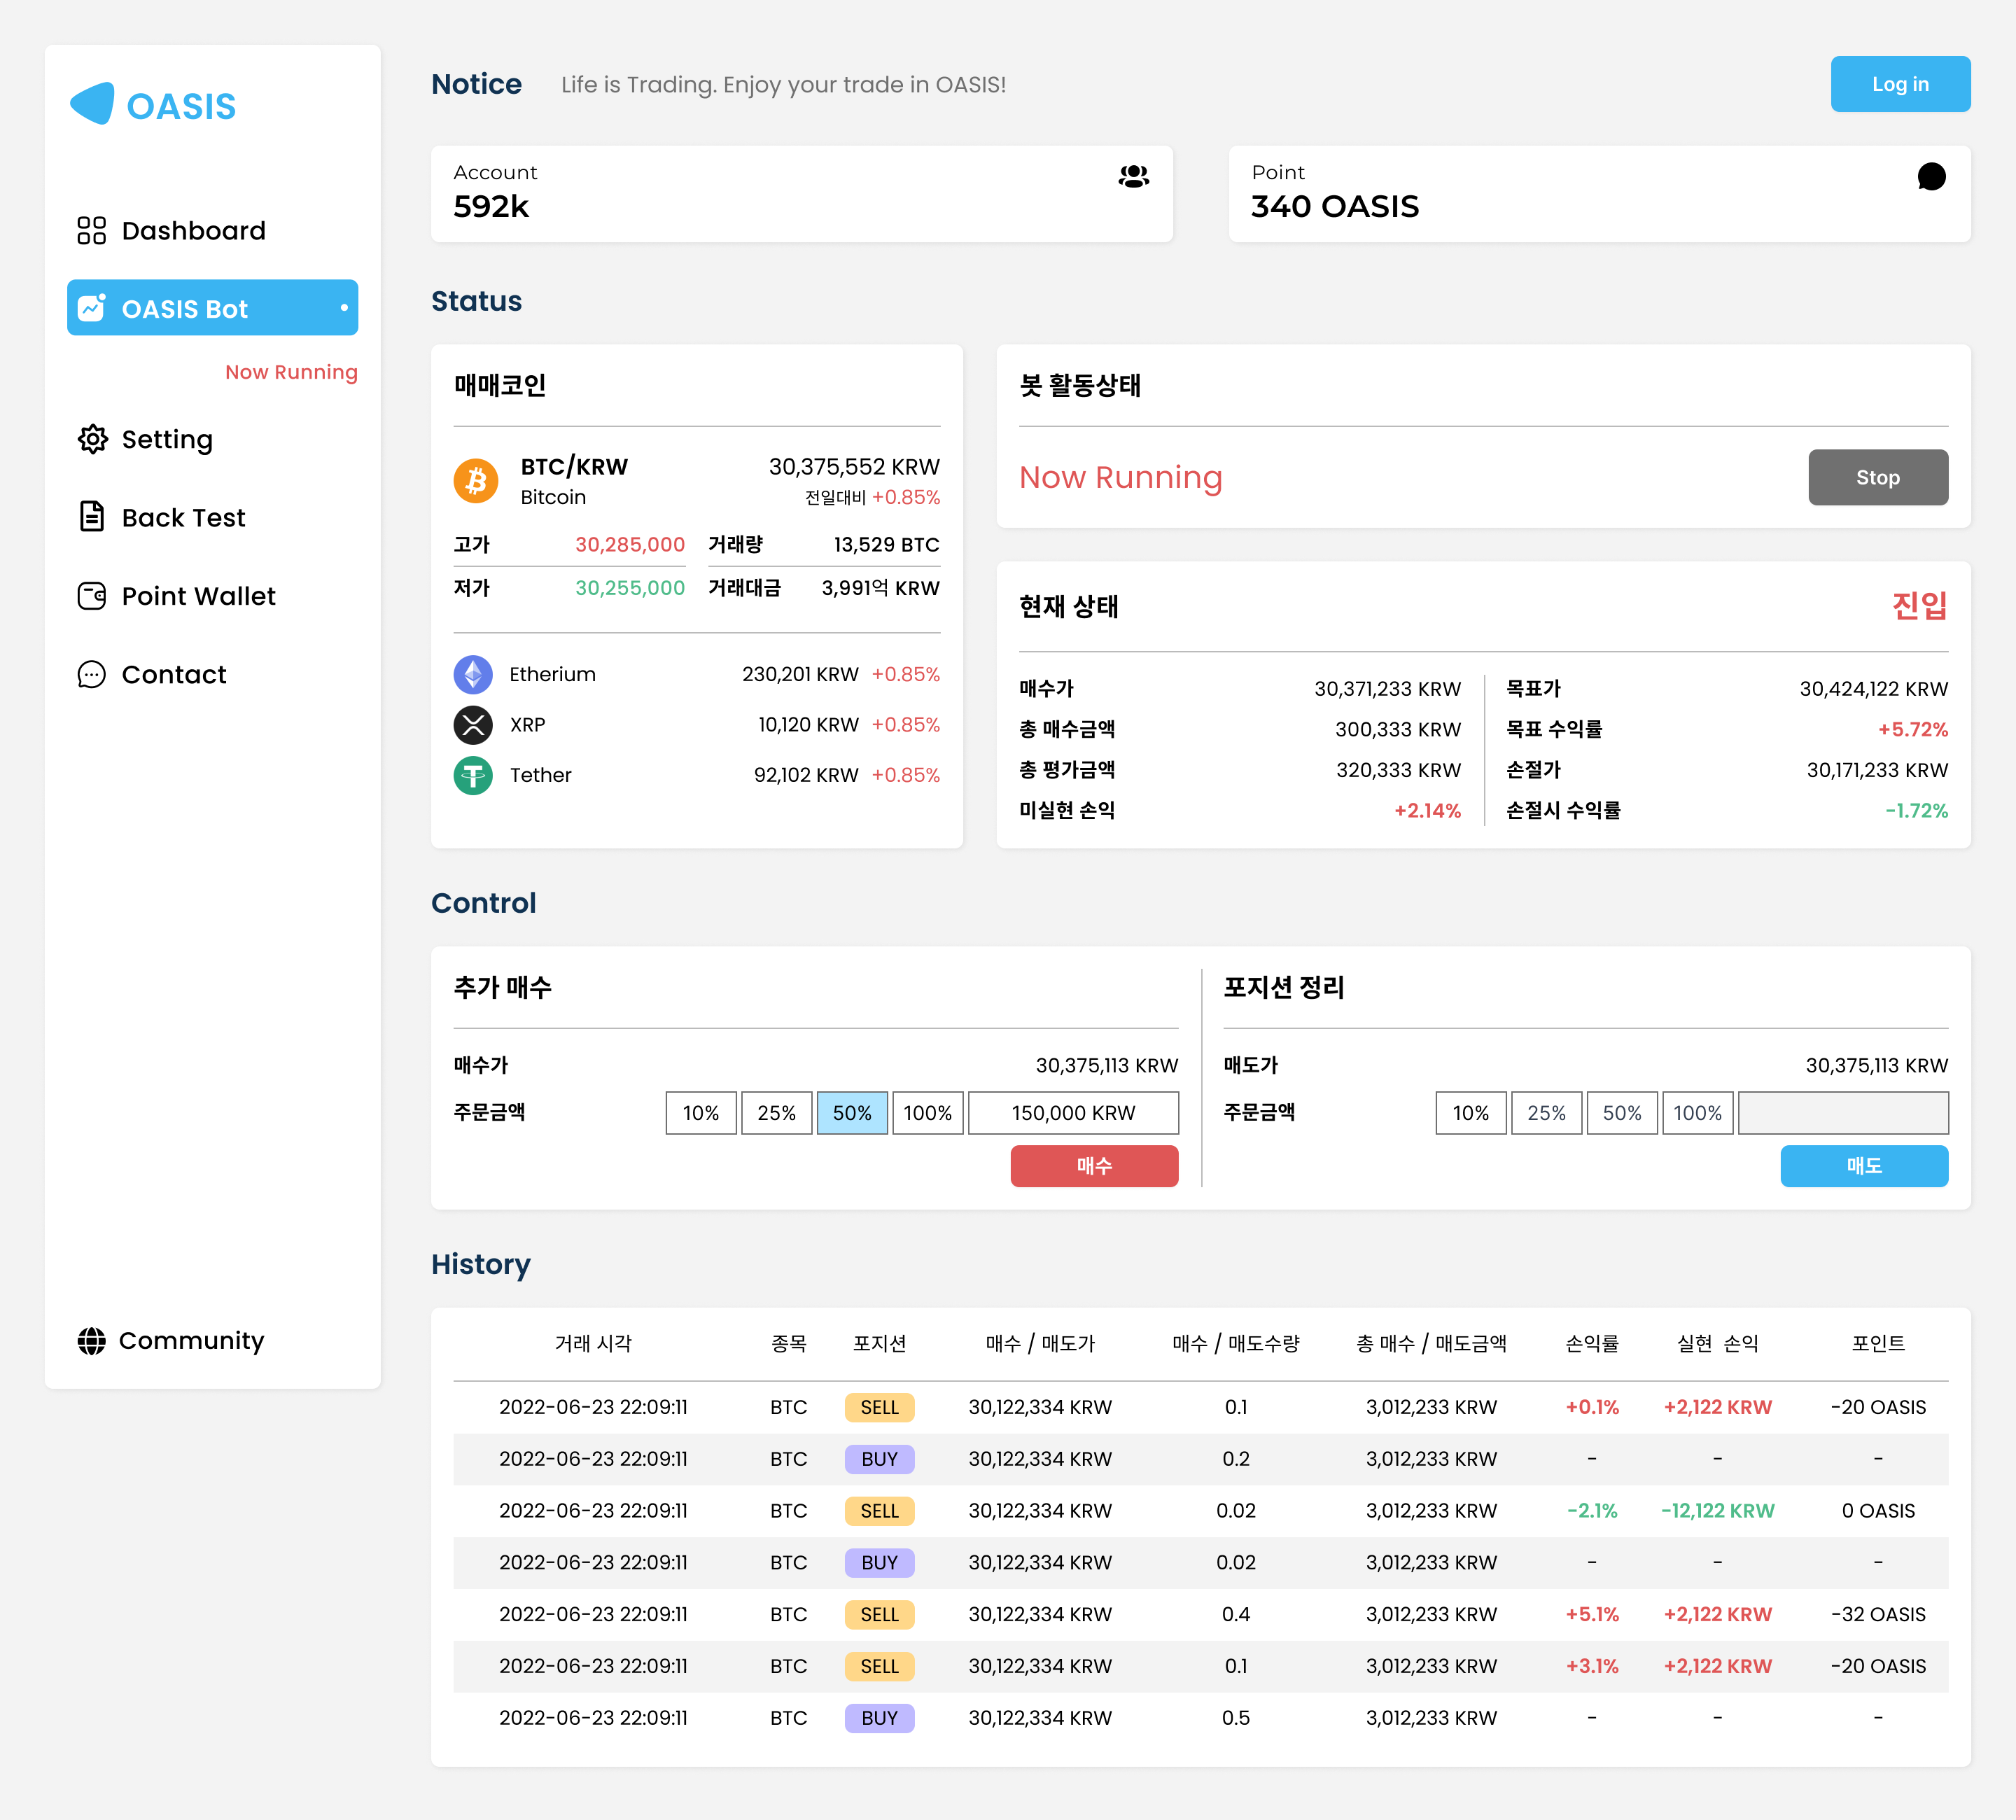Image resolution: width=2016 pixels, height=1820 pixels.
Task: Open the Setting menu item
Action: [x=212, y=439]
